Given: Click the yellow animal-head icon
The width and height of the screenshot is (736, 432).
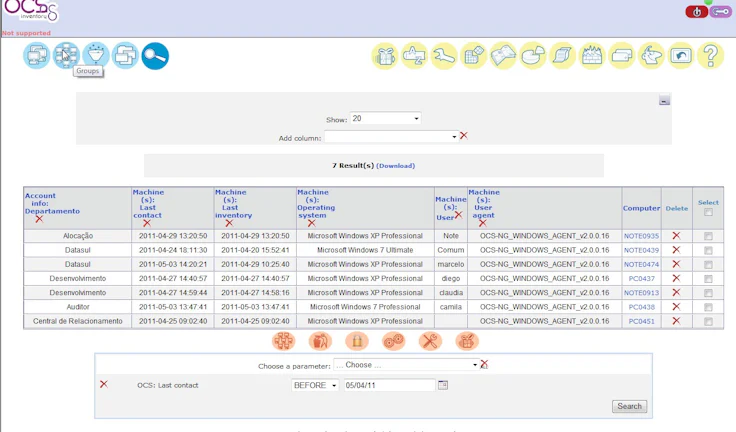Looking at the screenshot, I should pyautogui.click(x=652, y=56).
